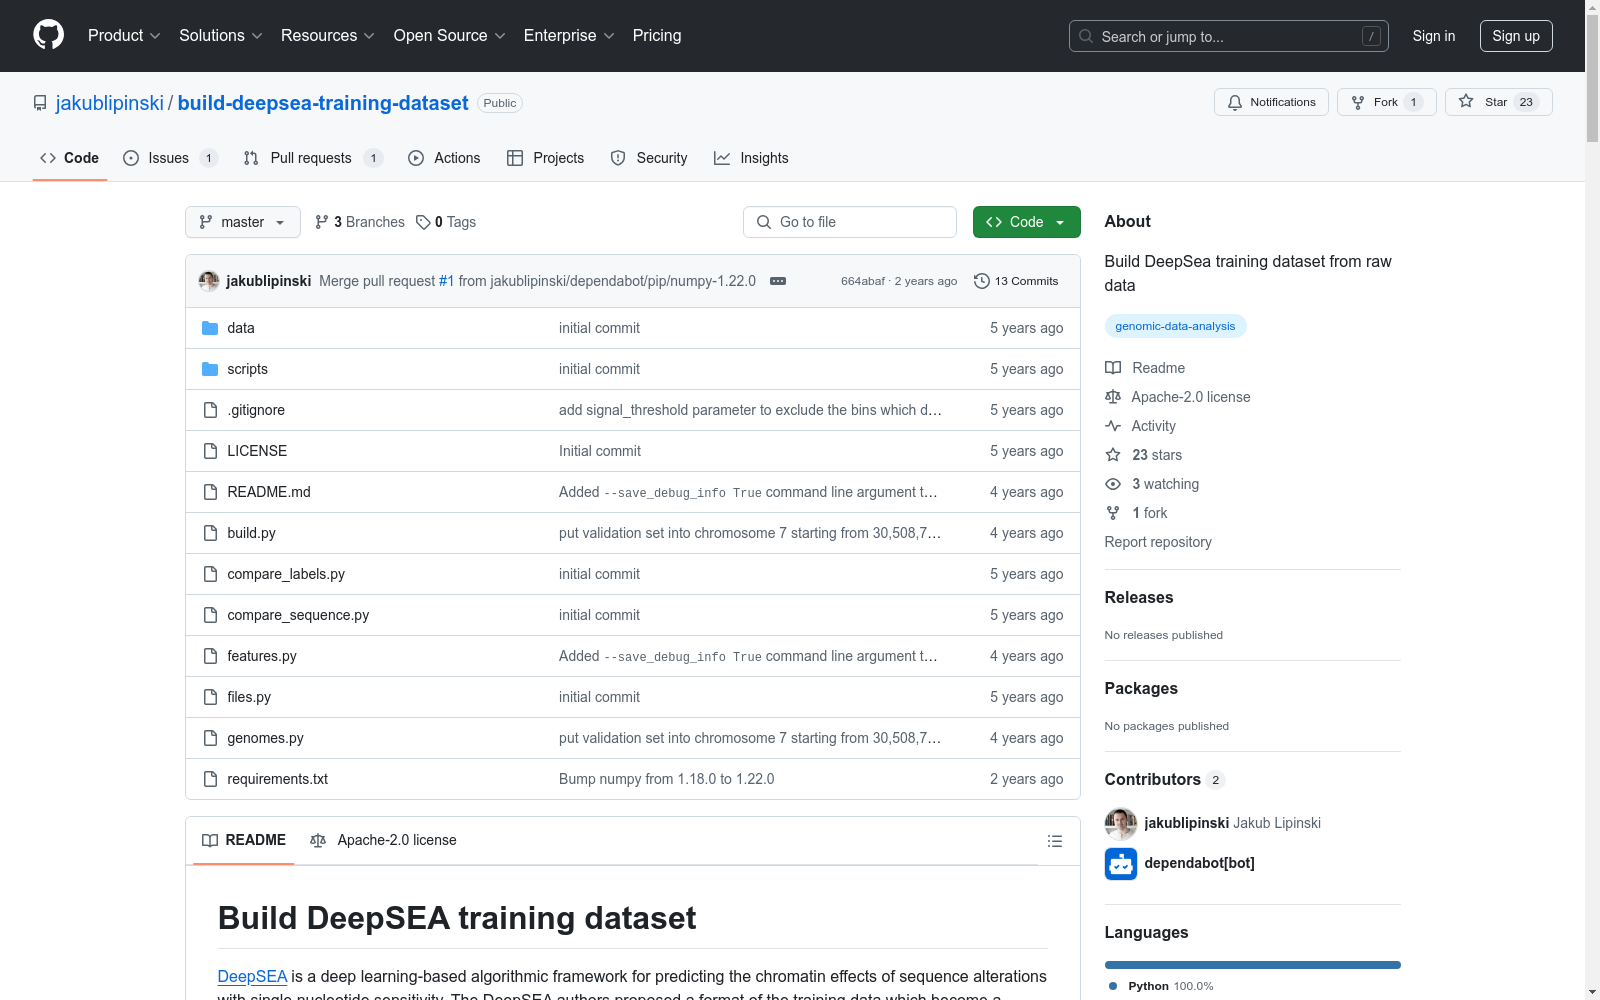Open master branch selector dropdown

[243, 222]
